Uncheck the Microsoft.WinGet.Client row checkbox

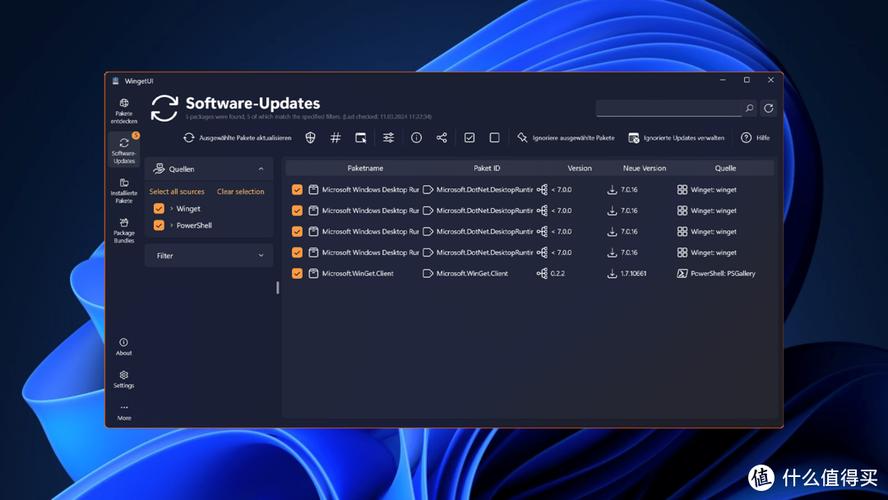297,273
